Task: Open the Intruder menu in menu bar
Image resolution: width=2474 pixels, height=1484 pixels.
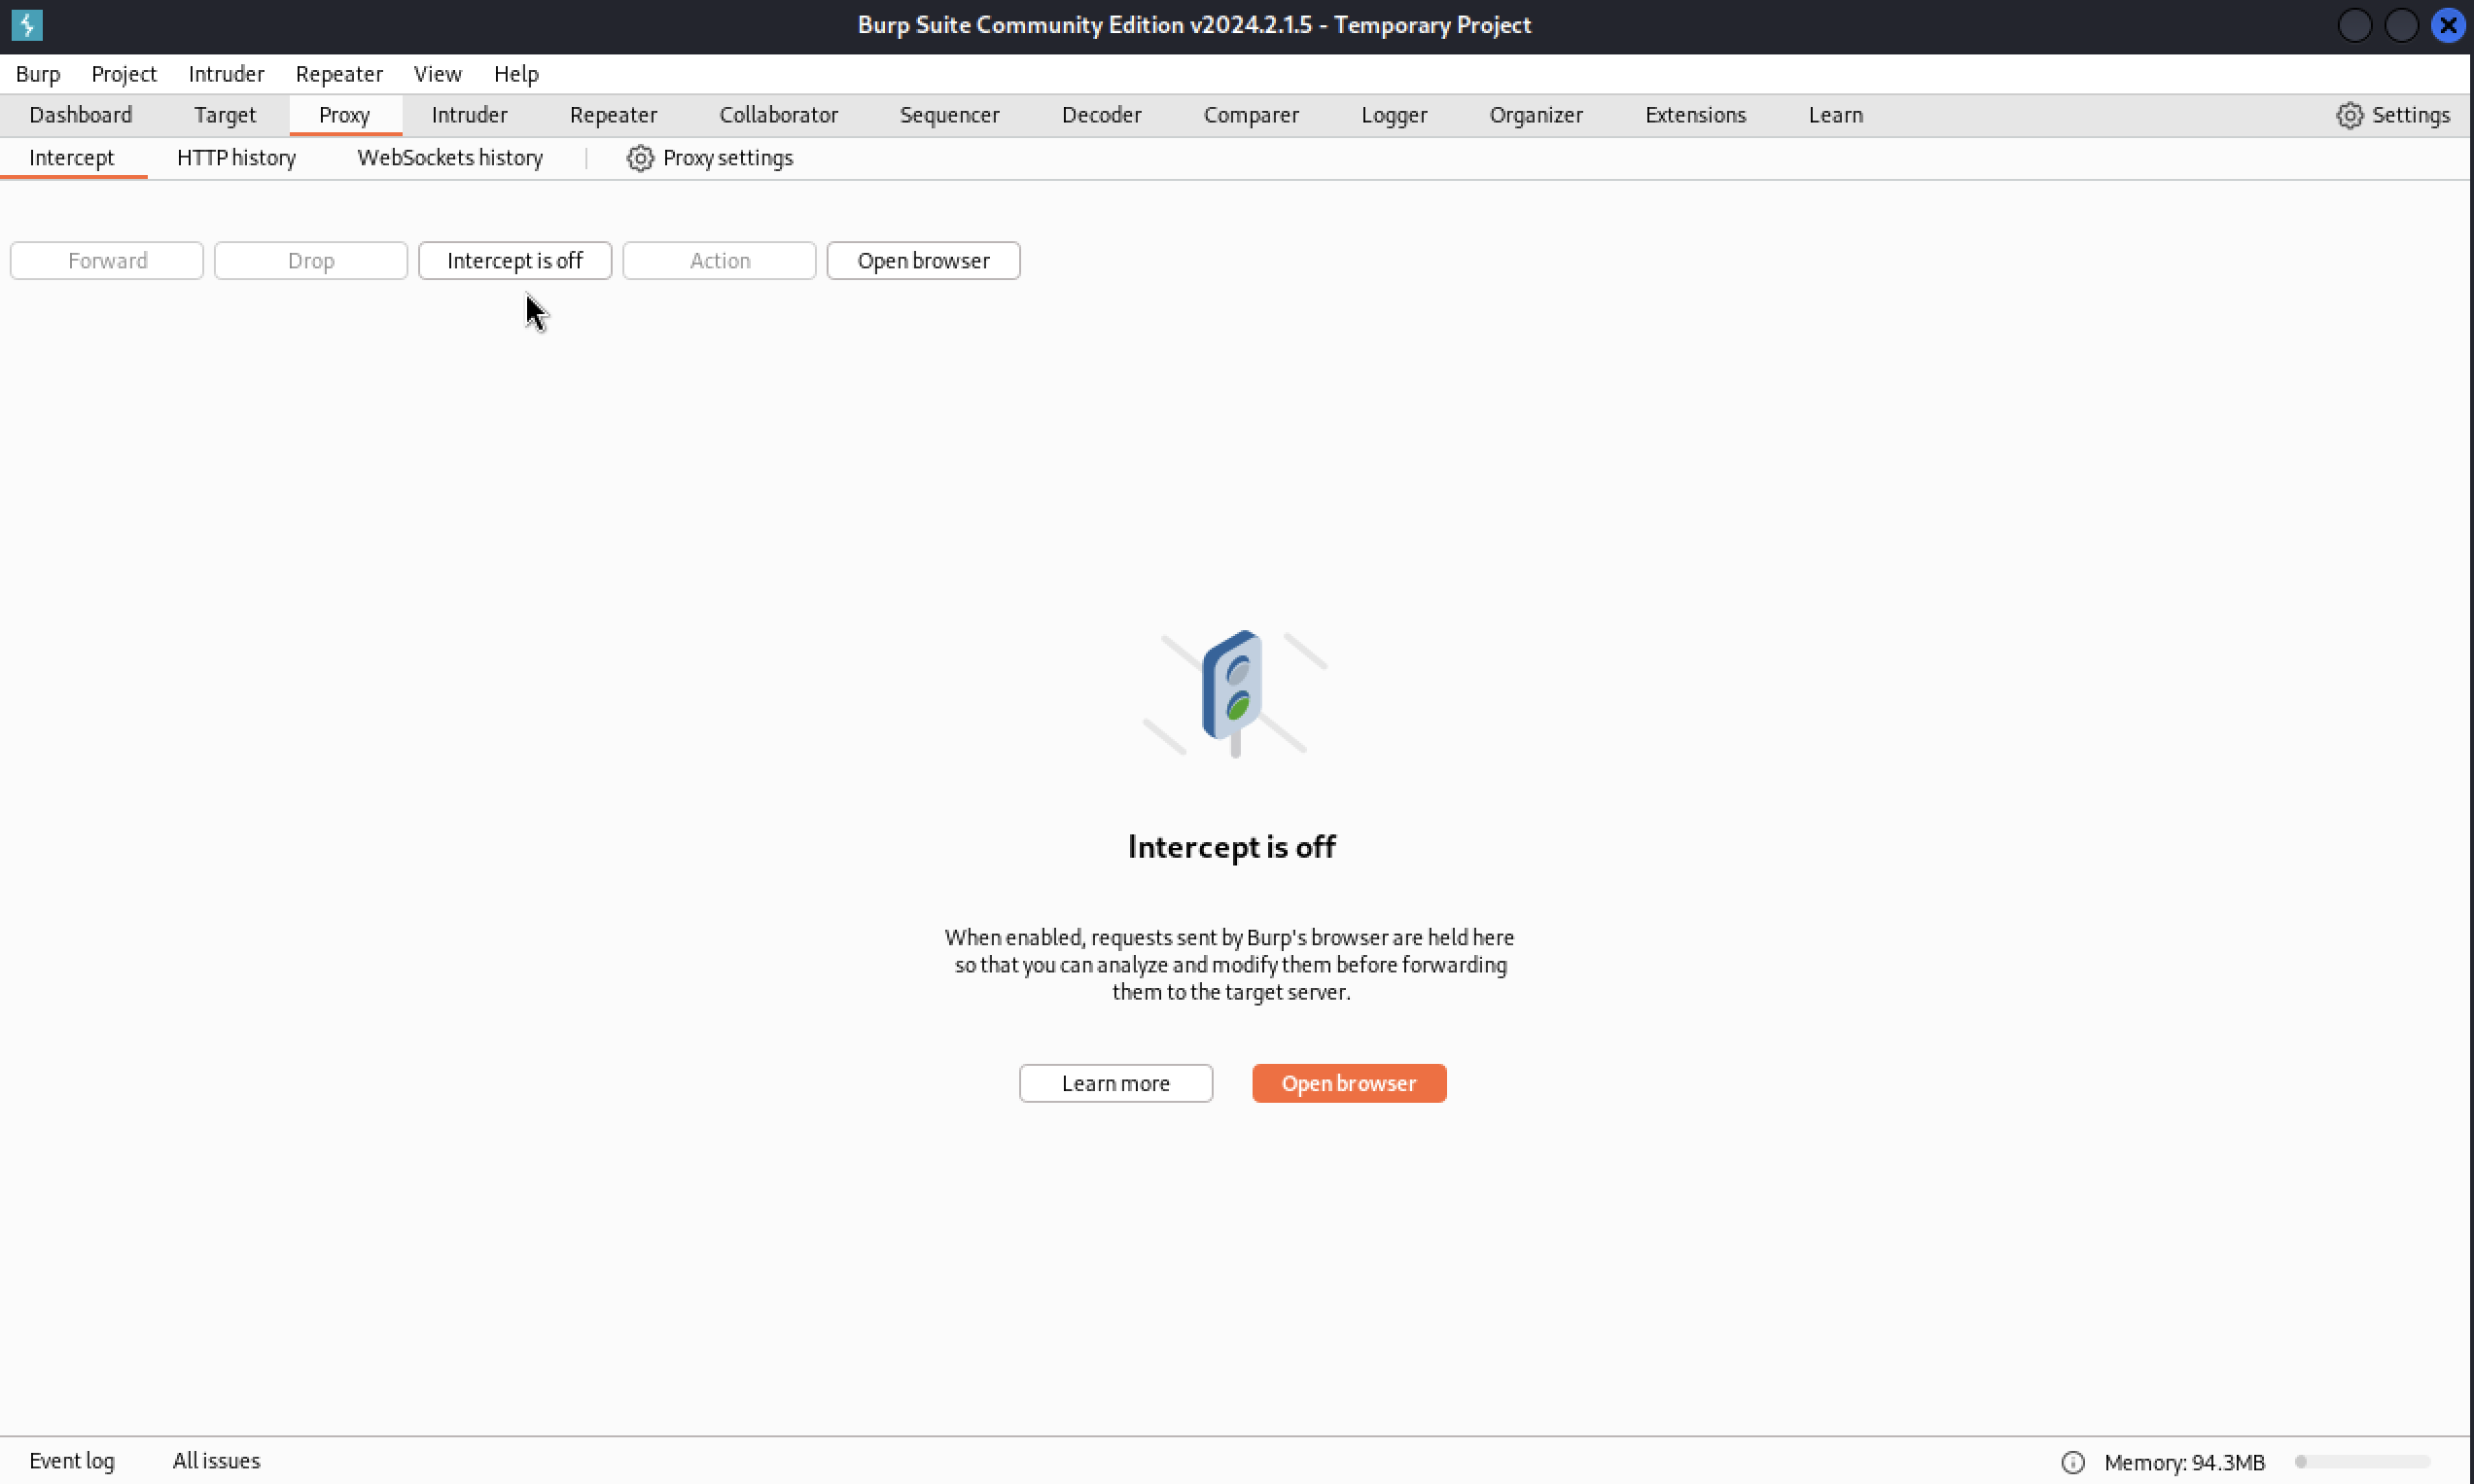Action: [x=226, y=74]
